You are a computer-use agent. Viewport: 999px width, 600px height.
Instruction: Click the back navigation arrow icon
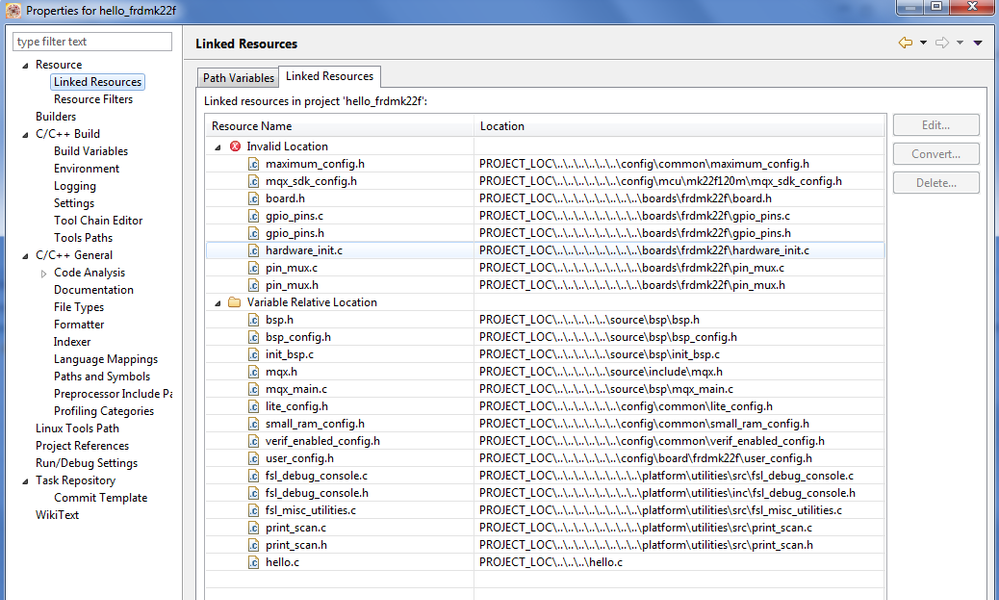pos(905,43)
